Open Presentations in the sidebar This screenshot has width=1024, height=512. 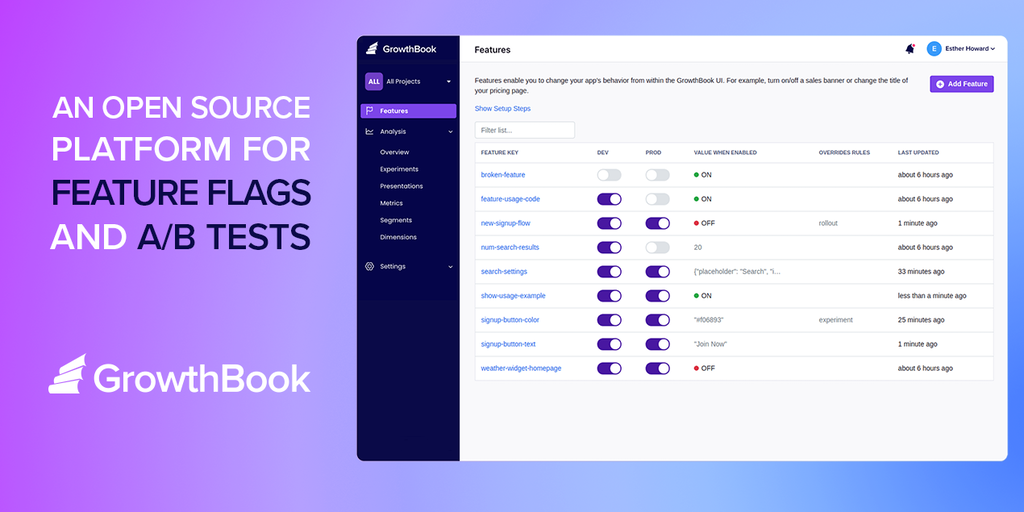tap(401, 186)
